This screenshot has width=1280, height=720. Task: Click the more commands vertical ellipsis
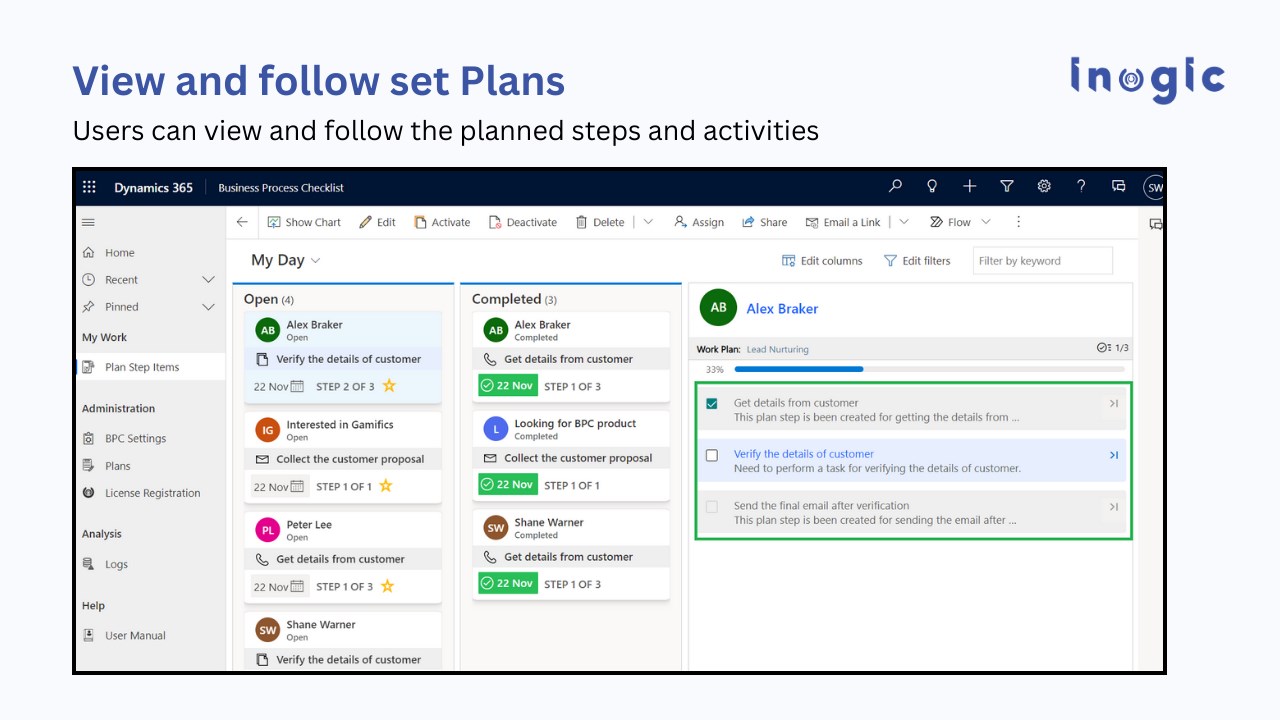point(1018,222)
